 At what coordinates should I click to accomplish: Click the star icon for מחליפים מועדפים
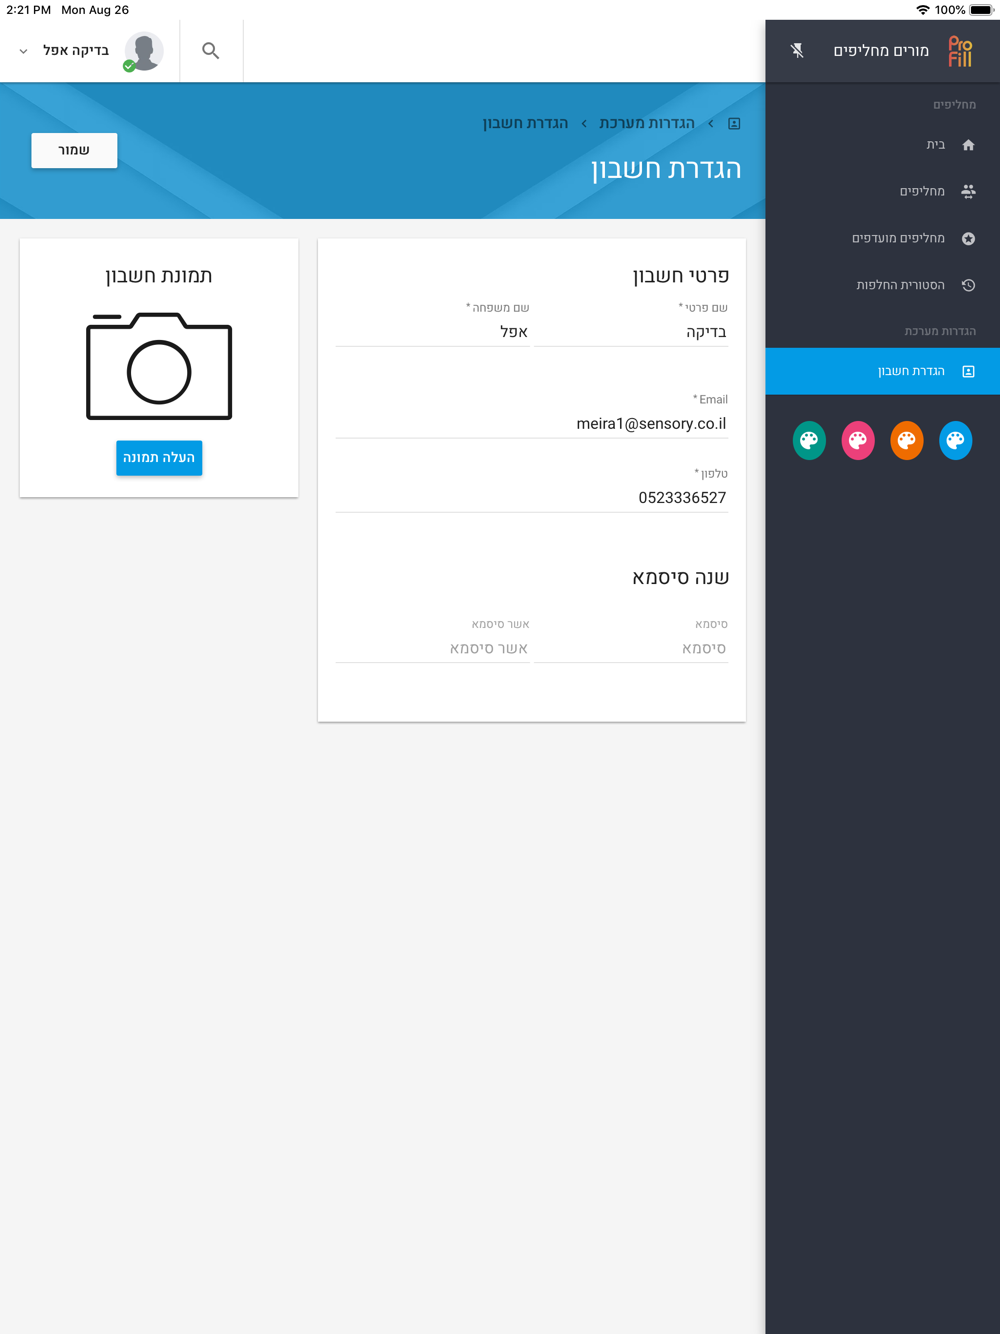pos(968,238)
